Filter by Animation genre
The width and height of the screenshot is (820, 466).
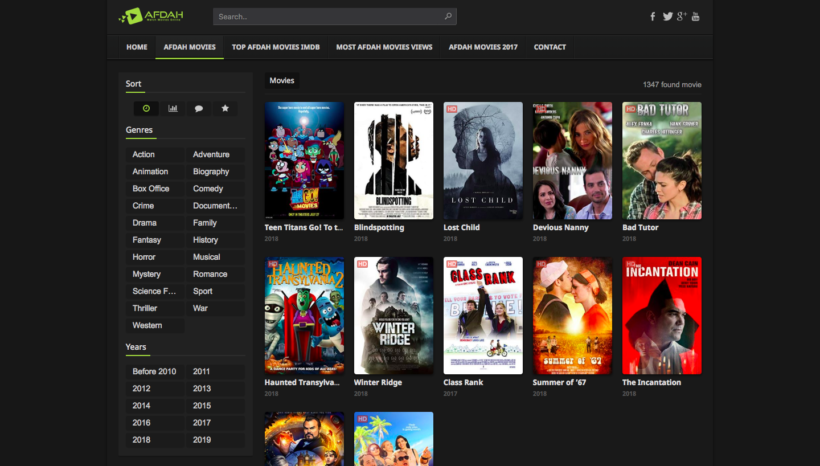[x=151, y=171]
